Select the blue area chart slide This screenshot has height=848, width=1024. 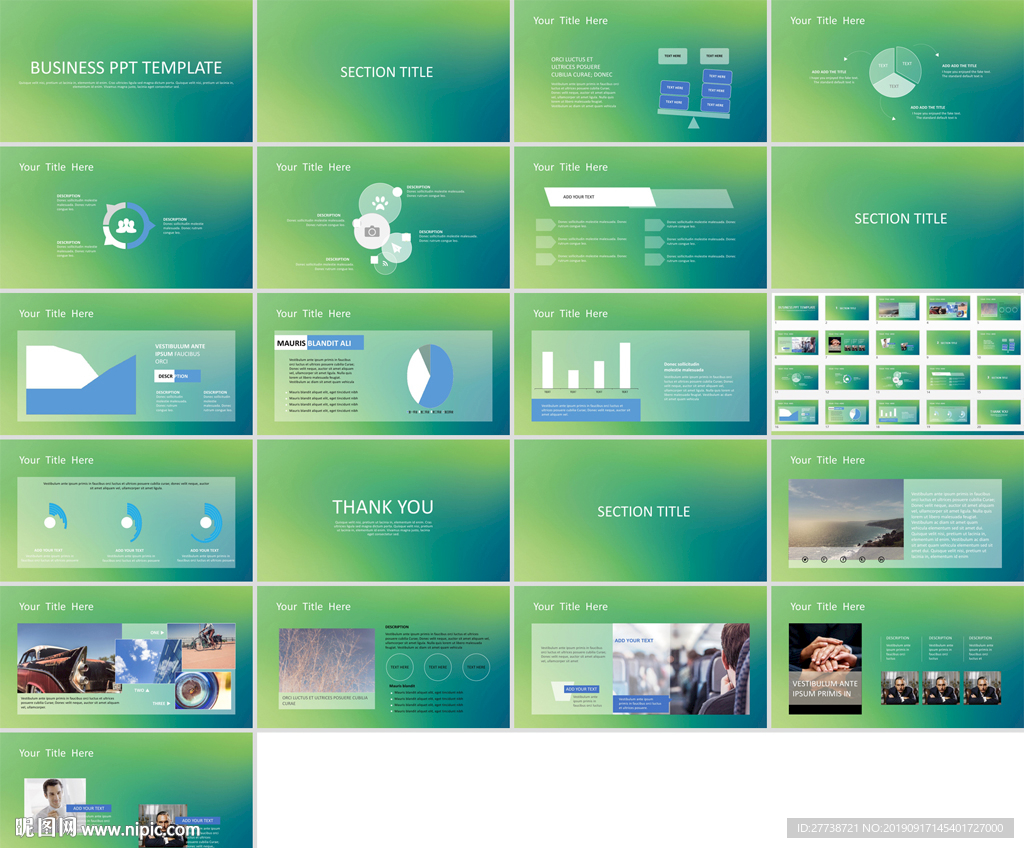tap(126, 364)
